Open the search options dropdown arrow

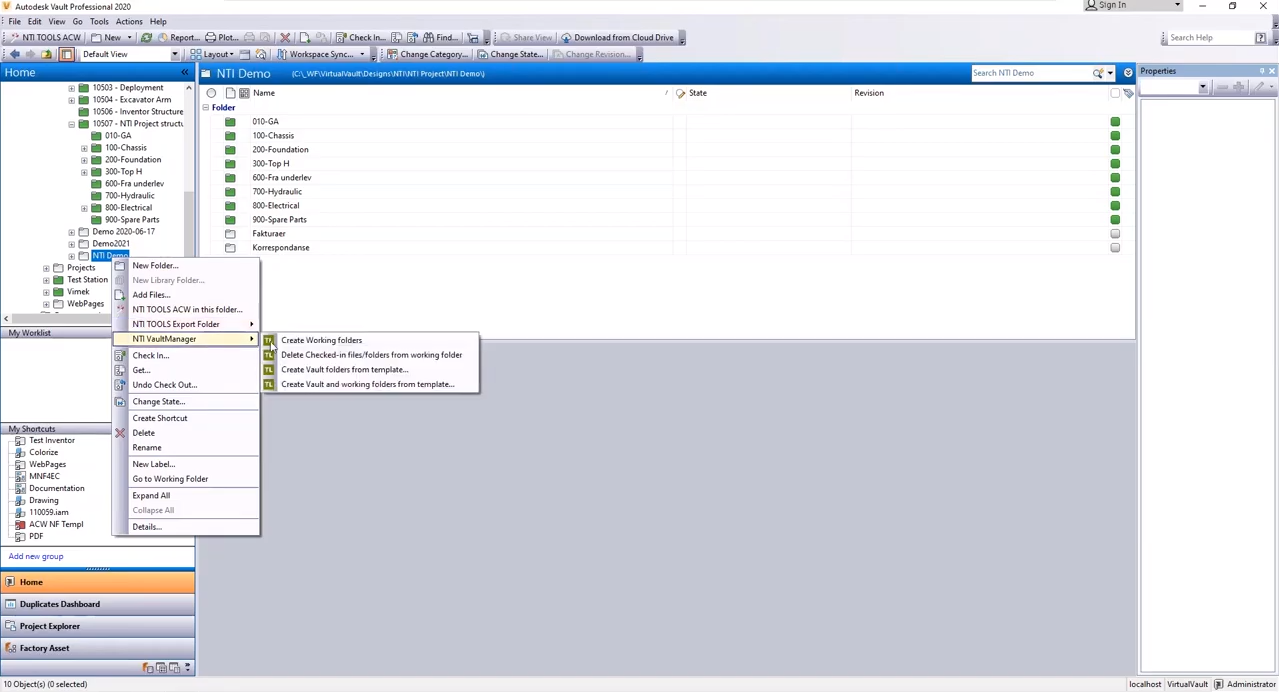click(x=1110, y=73)
